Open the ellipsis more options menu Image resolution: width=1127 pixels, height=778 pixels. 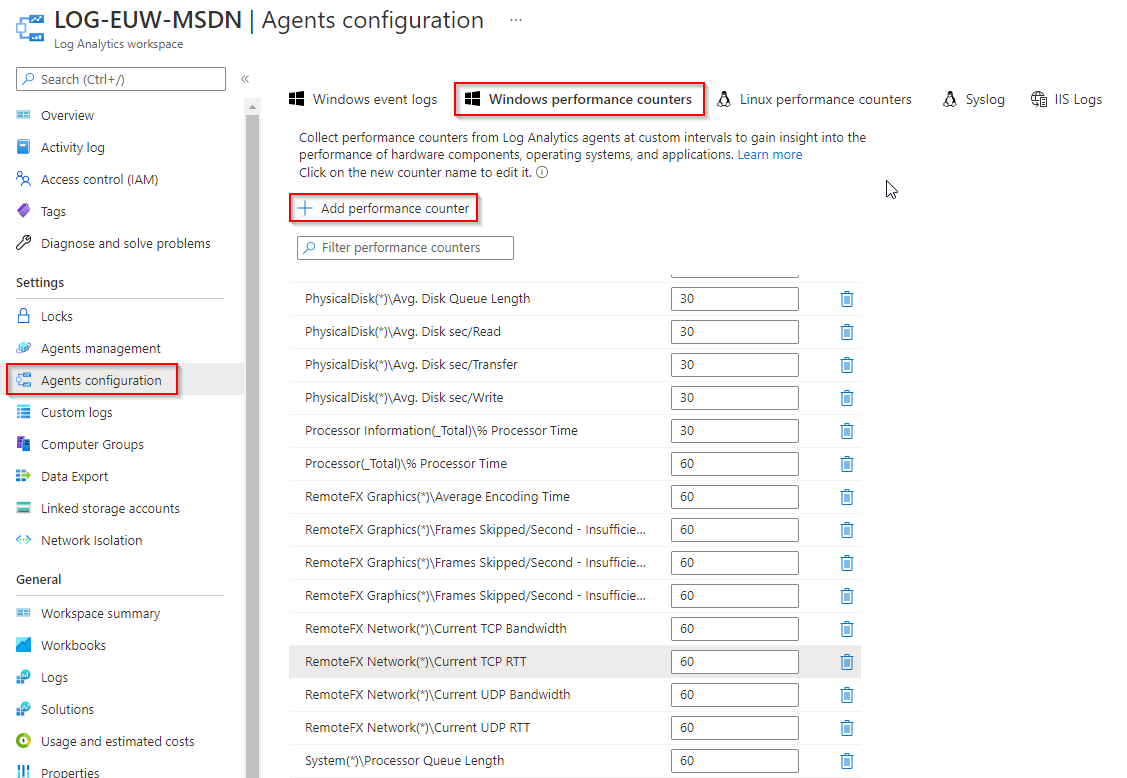[516, 20]
